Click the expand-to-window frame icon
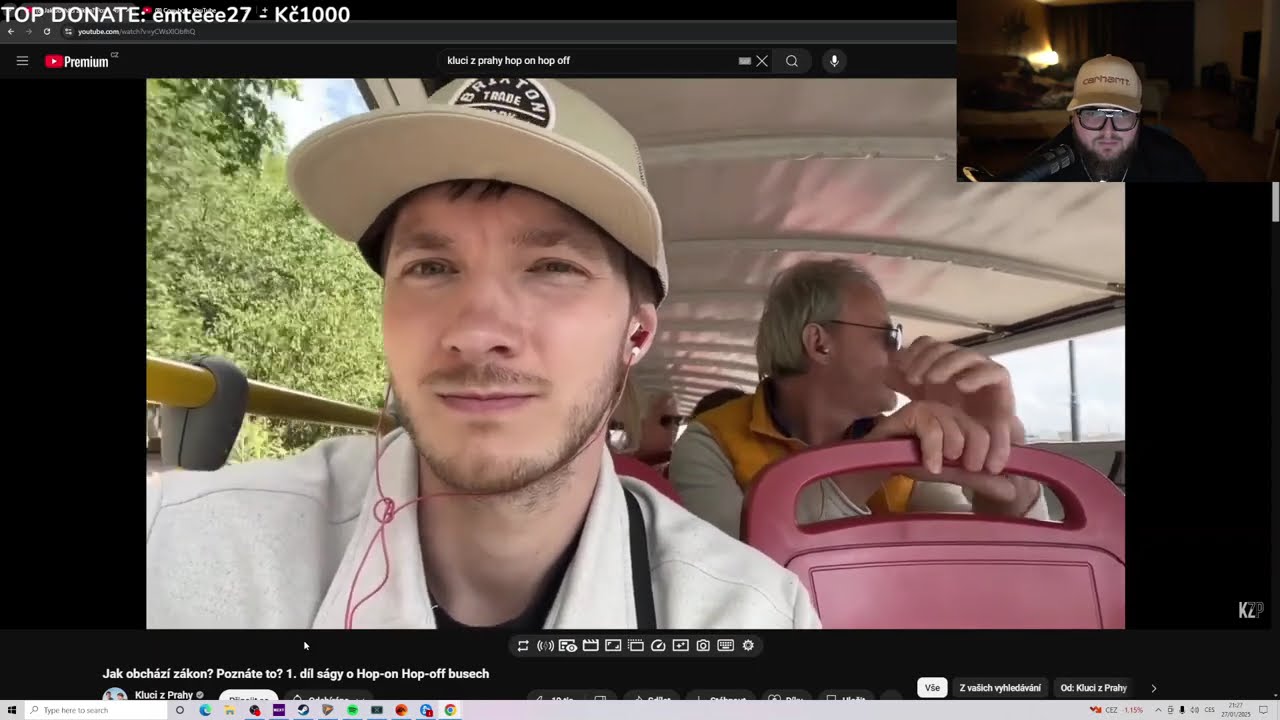 pos(613,646)
